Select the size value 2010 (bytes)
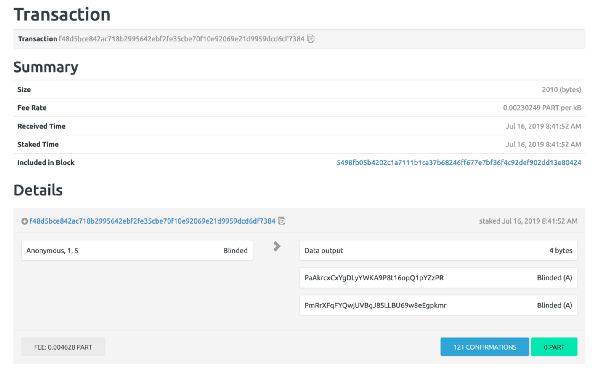 (x=561, y=89)
